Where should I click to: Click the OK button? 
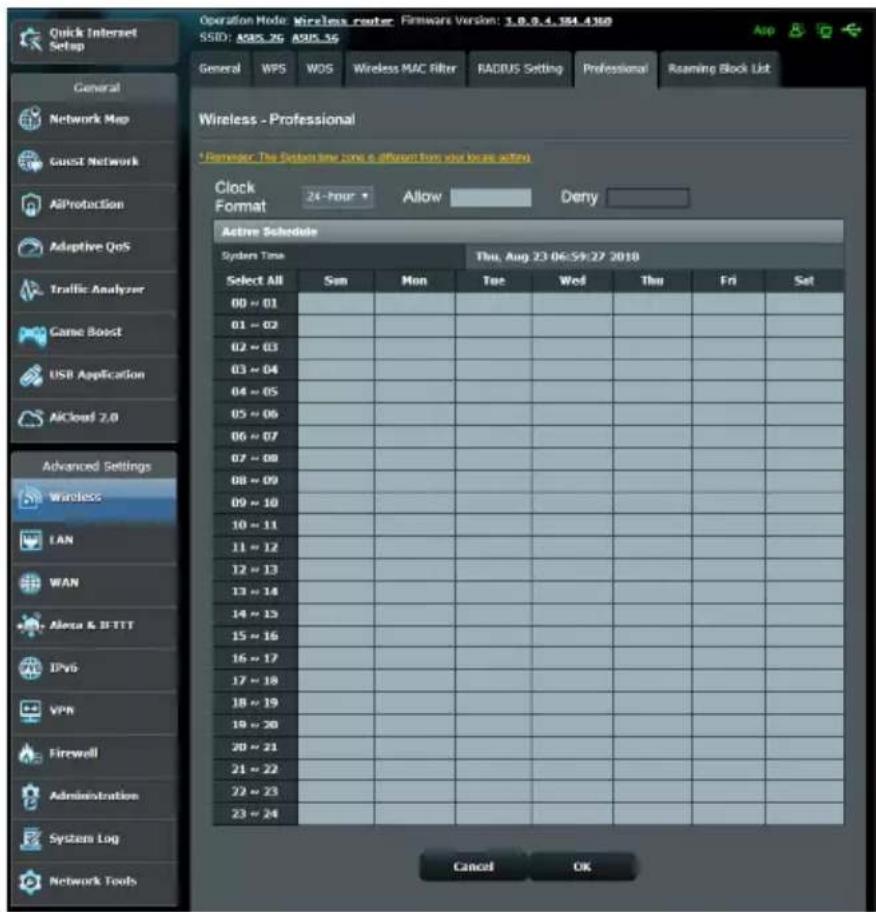[582, 867]
